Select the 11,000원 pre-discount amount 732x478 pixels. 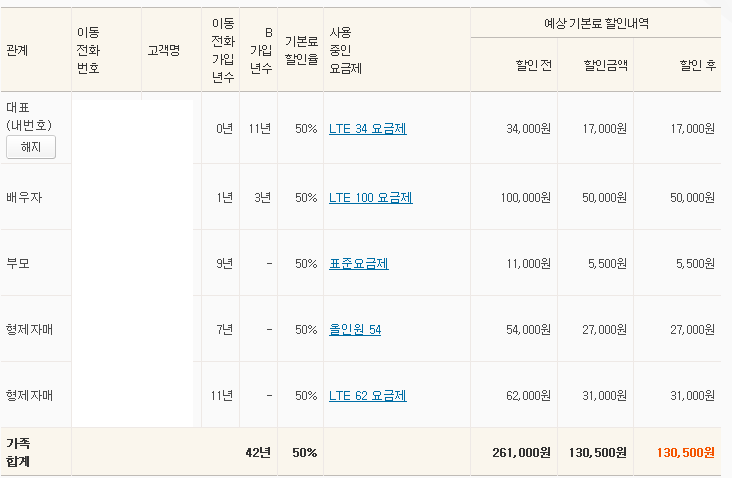coord(528,264)
